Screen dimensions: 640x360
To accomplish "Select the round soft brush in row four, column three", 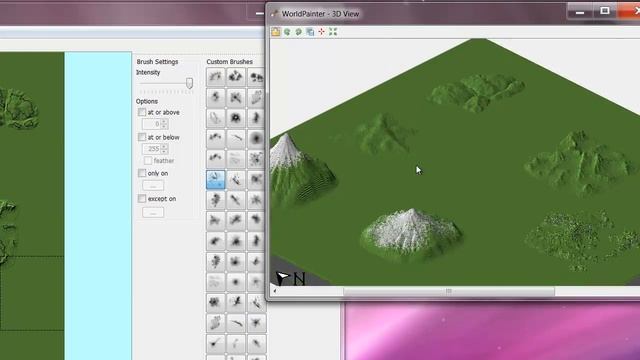I will point(256,138).
